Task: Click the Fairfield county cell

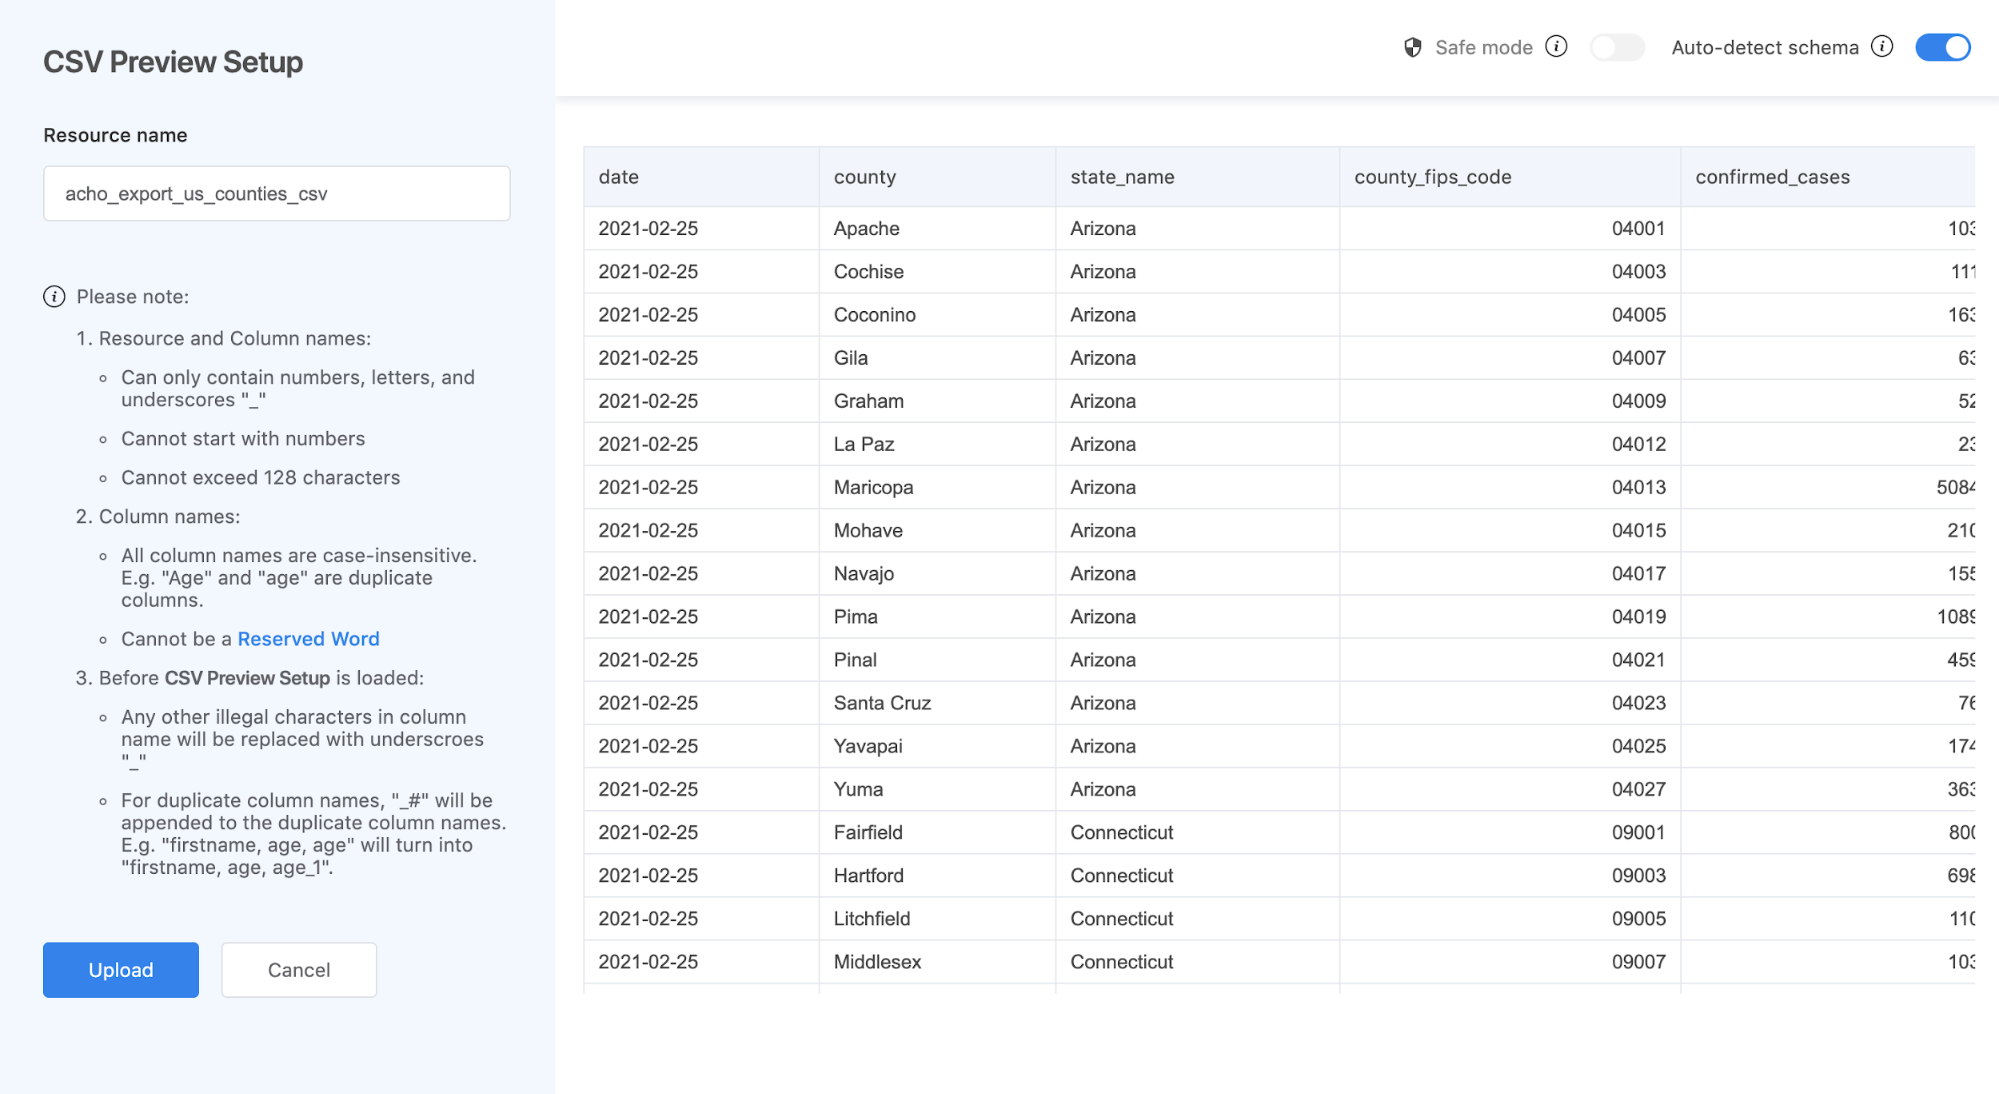Action: 868,833
